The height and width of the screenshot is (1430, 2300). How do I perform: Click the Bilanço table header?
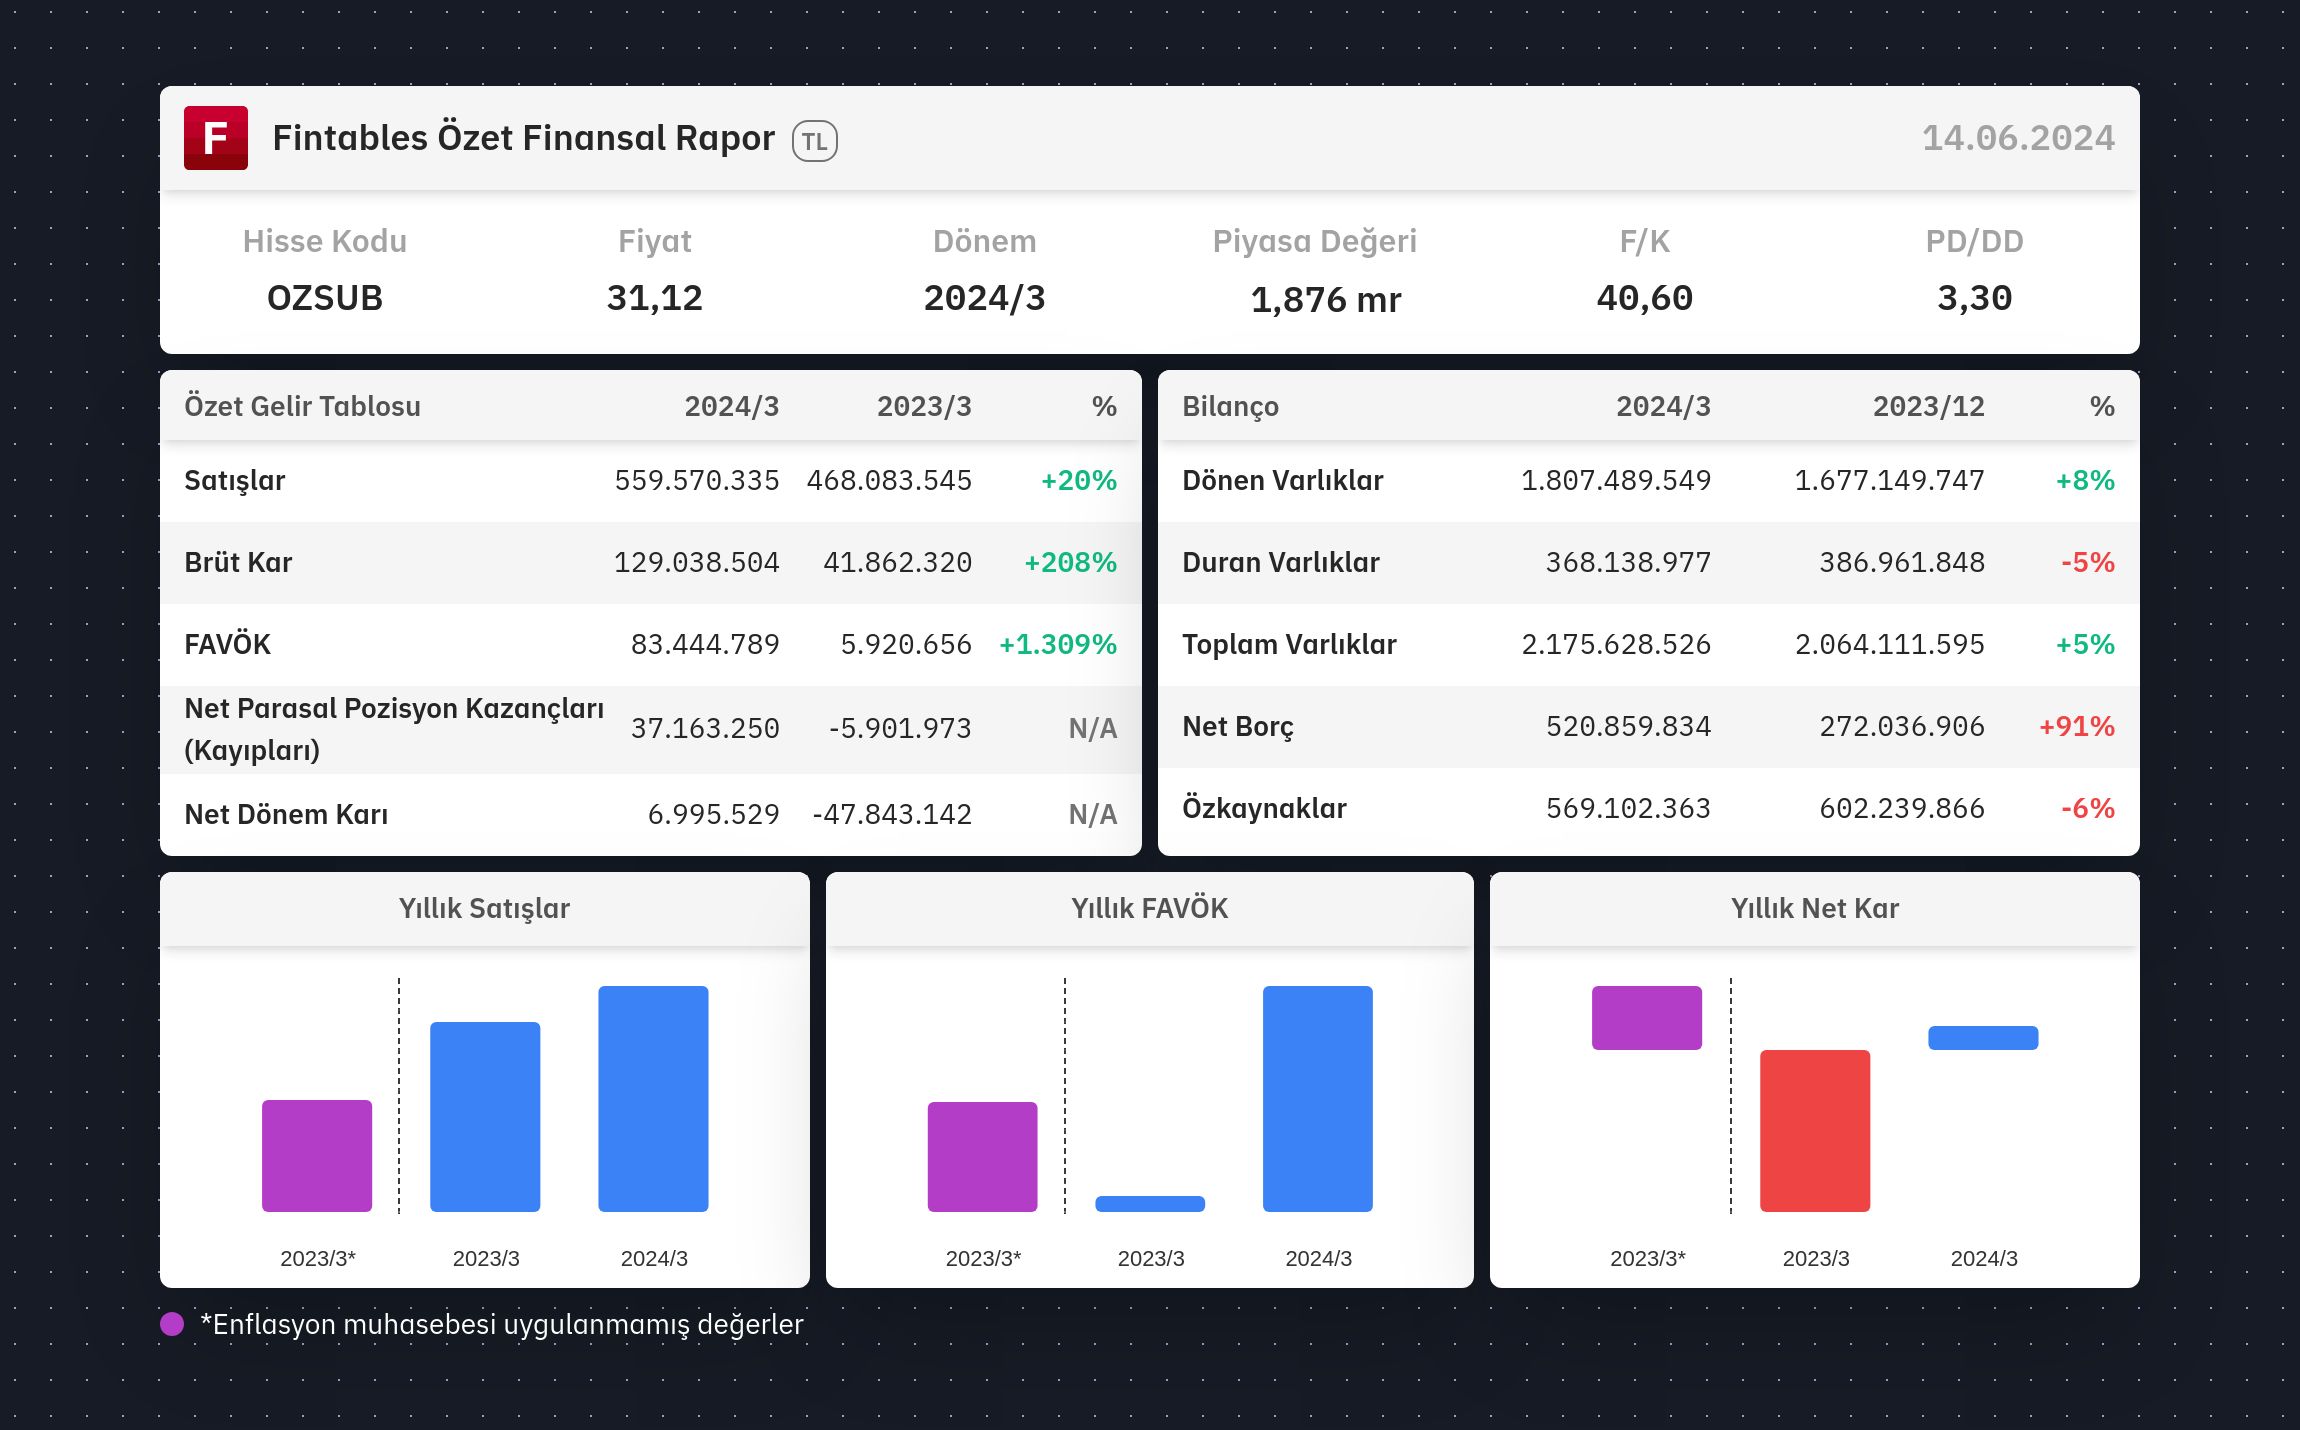1231,407
